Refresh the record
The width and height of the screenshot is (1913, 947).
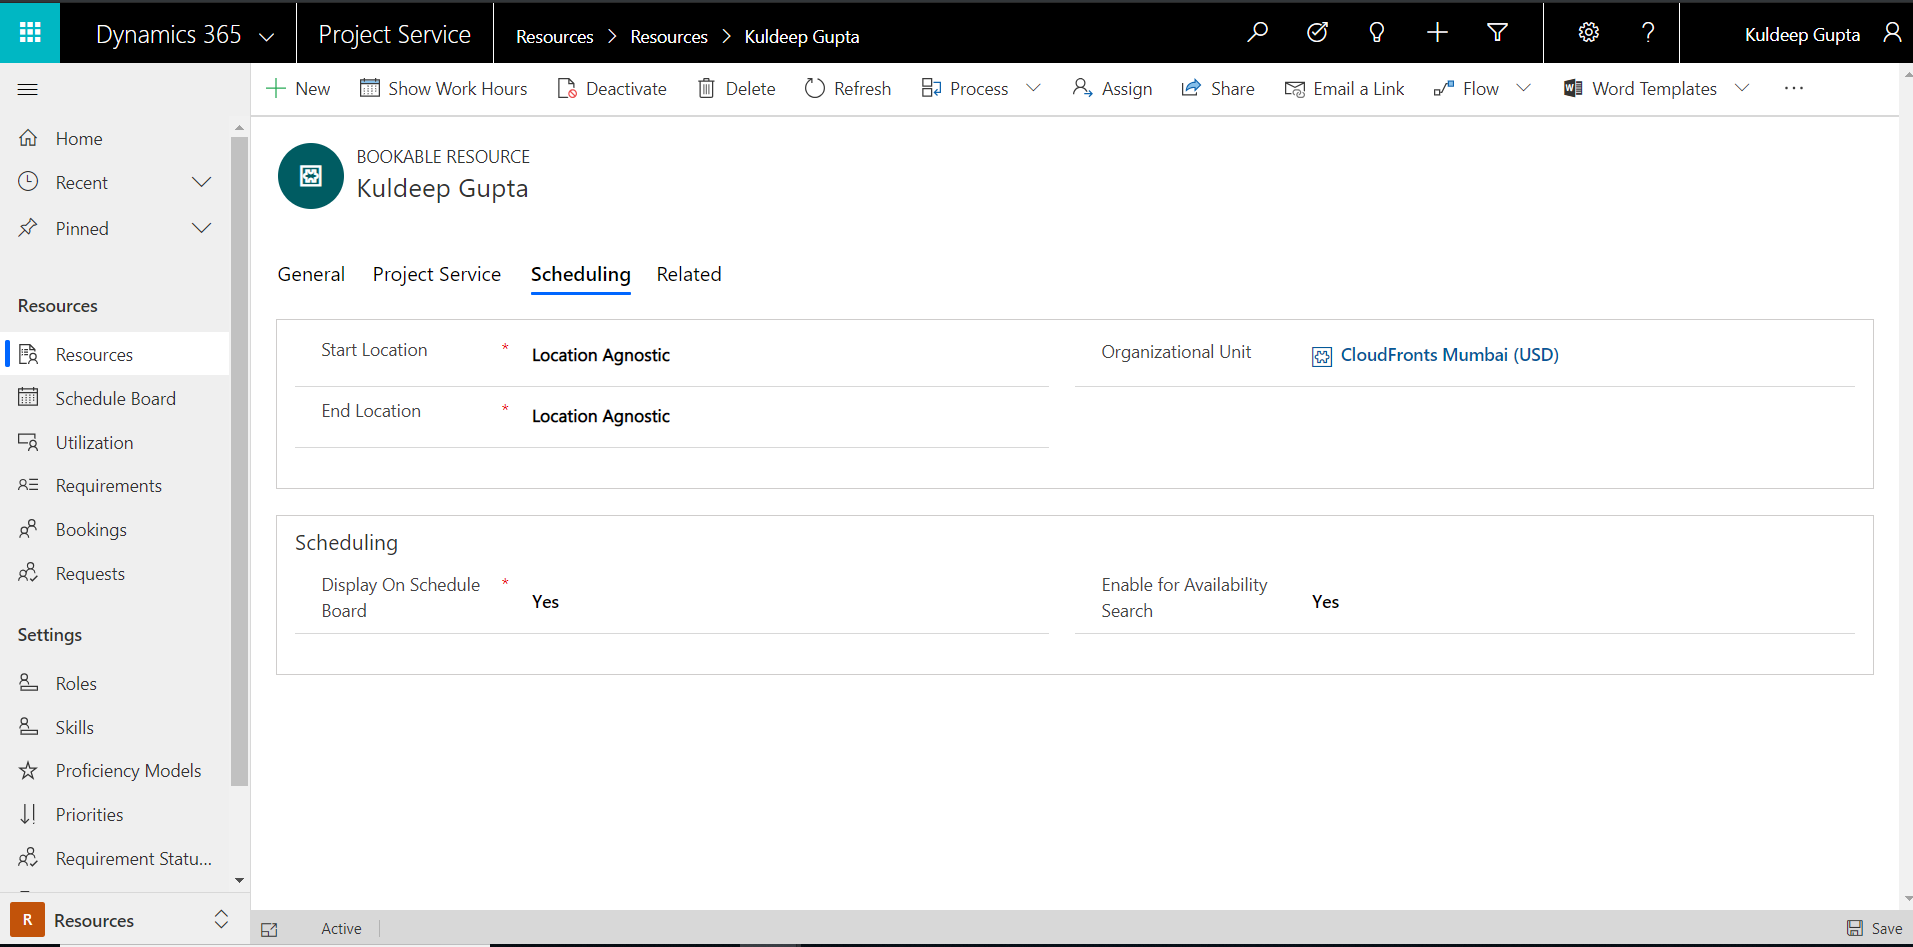tap(848, 88)
